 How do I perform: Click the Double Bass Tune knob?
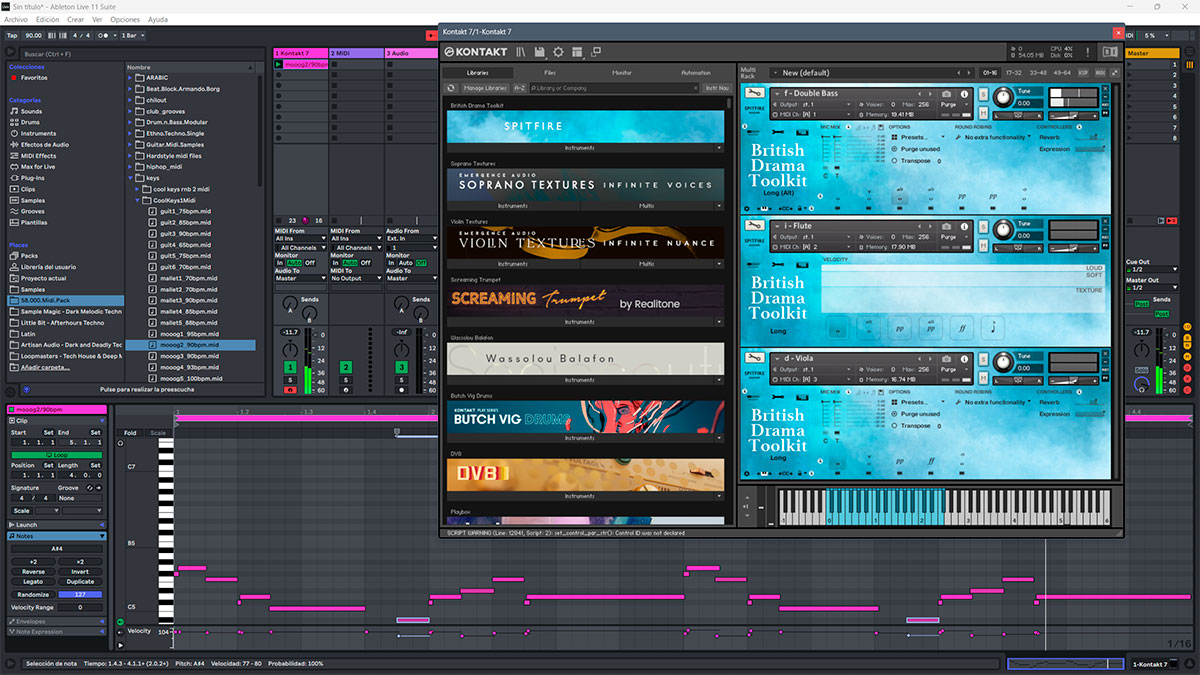point(1003,99)
